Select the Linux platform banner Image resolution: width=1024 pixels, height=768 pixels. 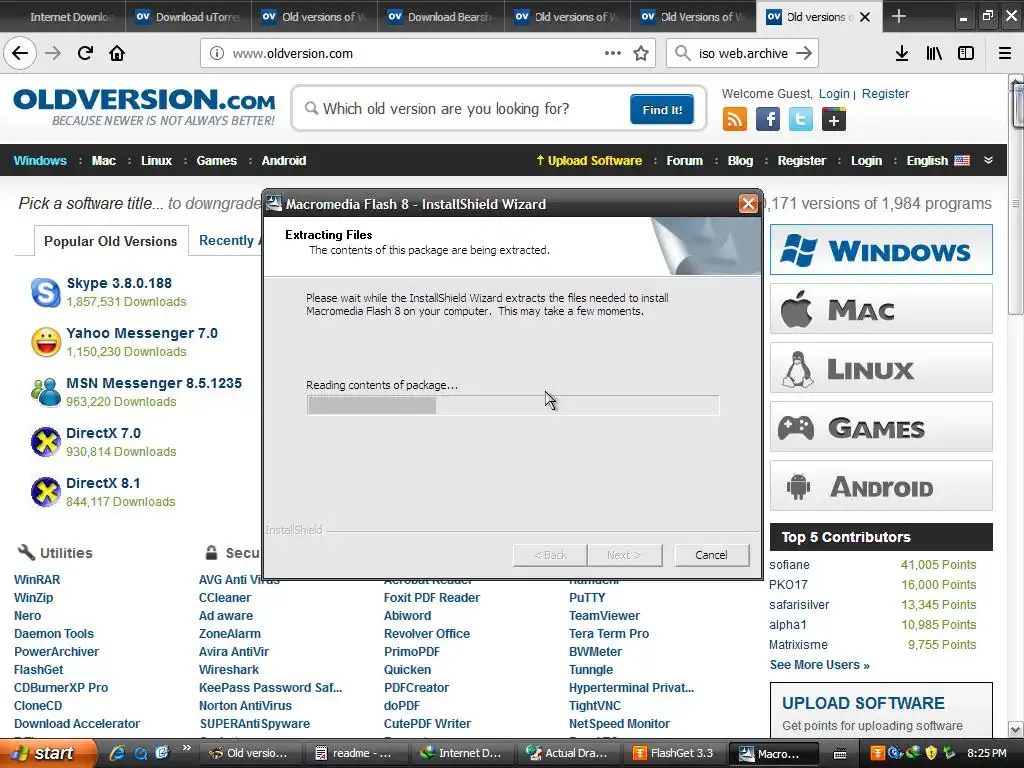[x=881, y=368]
